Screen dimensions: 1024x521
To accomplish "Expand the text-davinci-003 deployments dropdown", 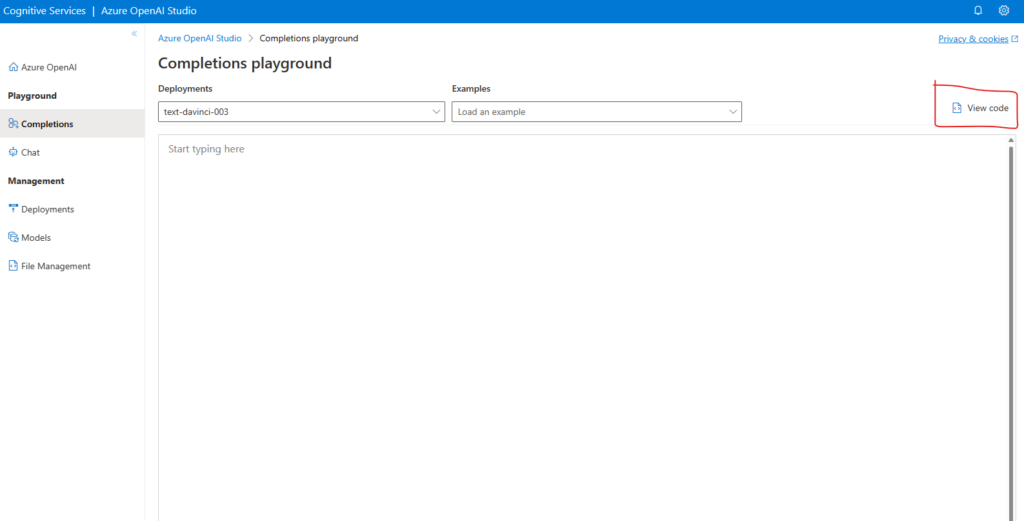I will click(436, 112).
